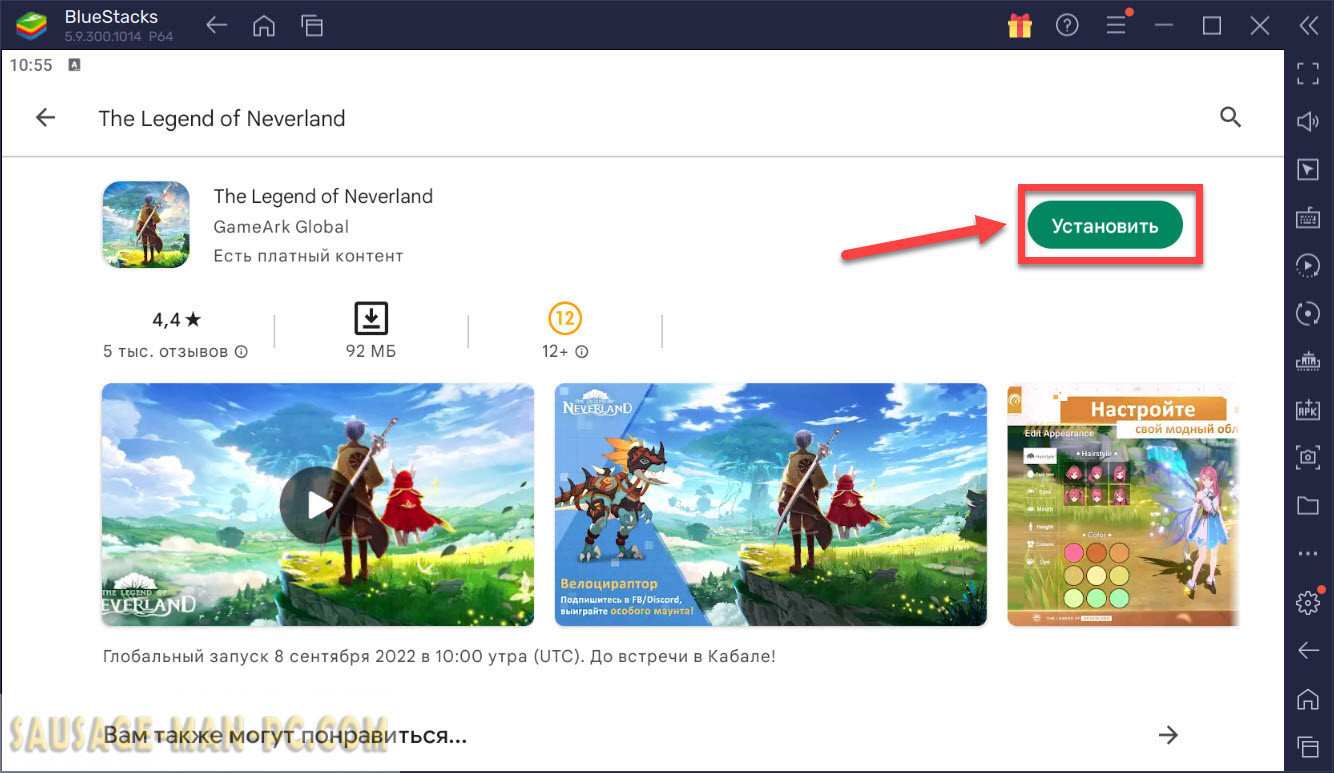
Task: Click the RTM icon in sidebar
Action: pos(1308,361)
